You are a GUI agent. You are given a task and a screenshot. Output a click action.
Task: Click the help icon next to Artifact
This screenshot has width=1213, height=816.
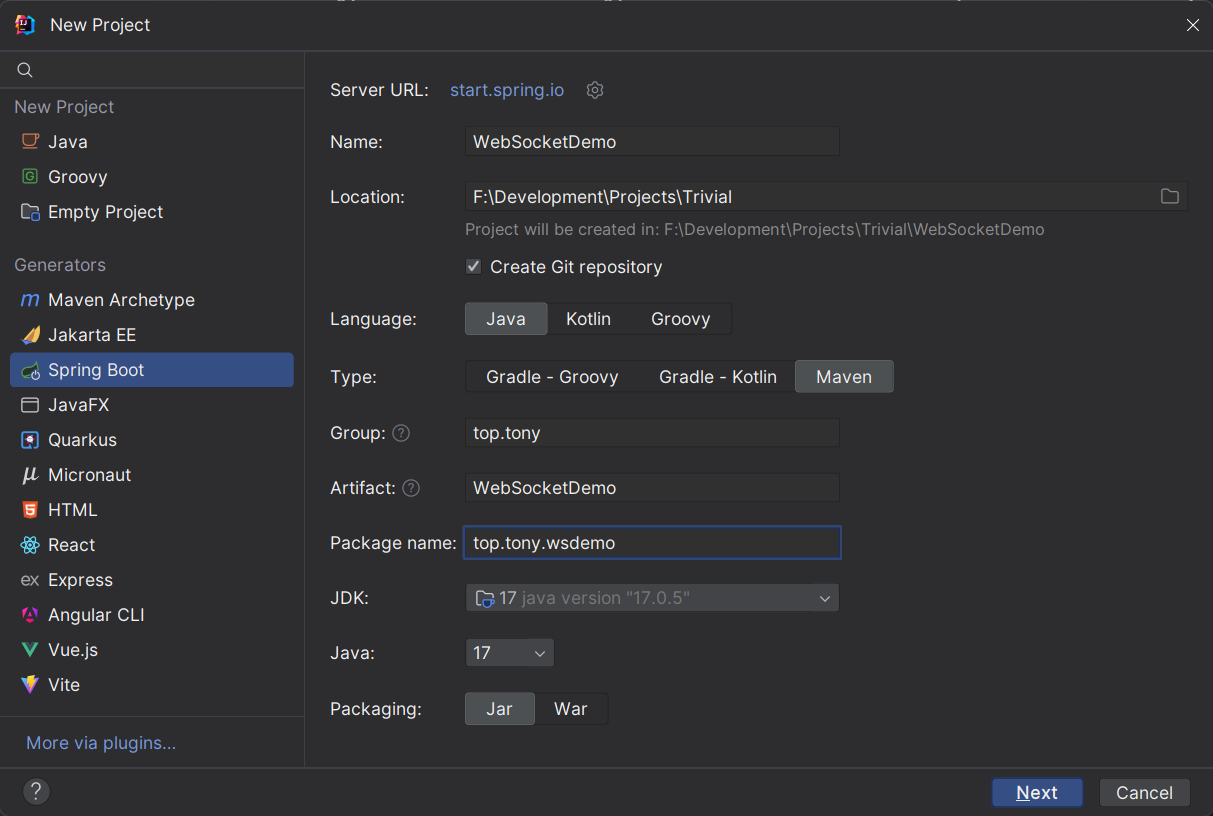(x=411, y=488)
